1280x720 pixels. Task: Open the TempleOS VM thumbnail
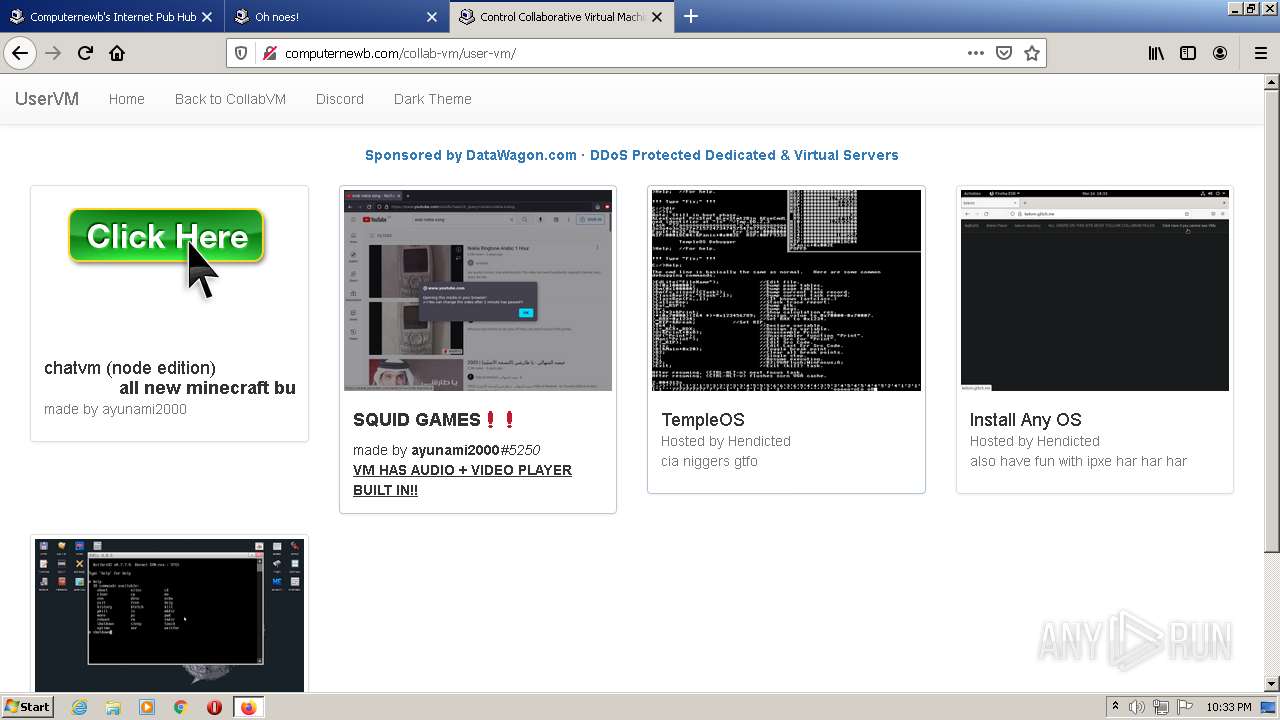(x=786, y=290)
